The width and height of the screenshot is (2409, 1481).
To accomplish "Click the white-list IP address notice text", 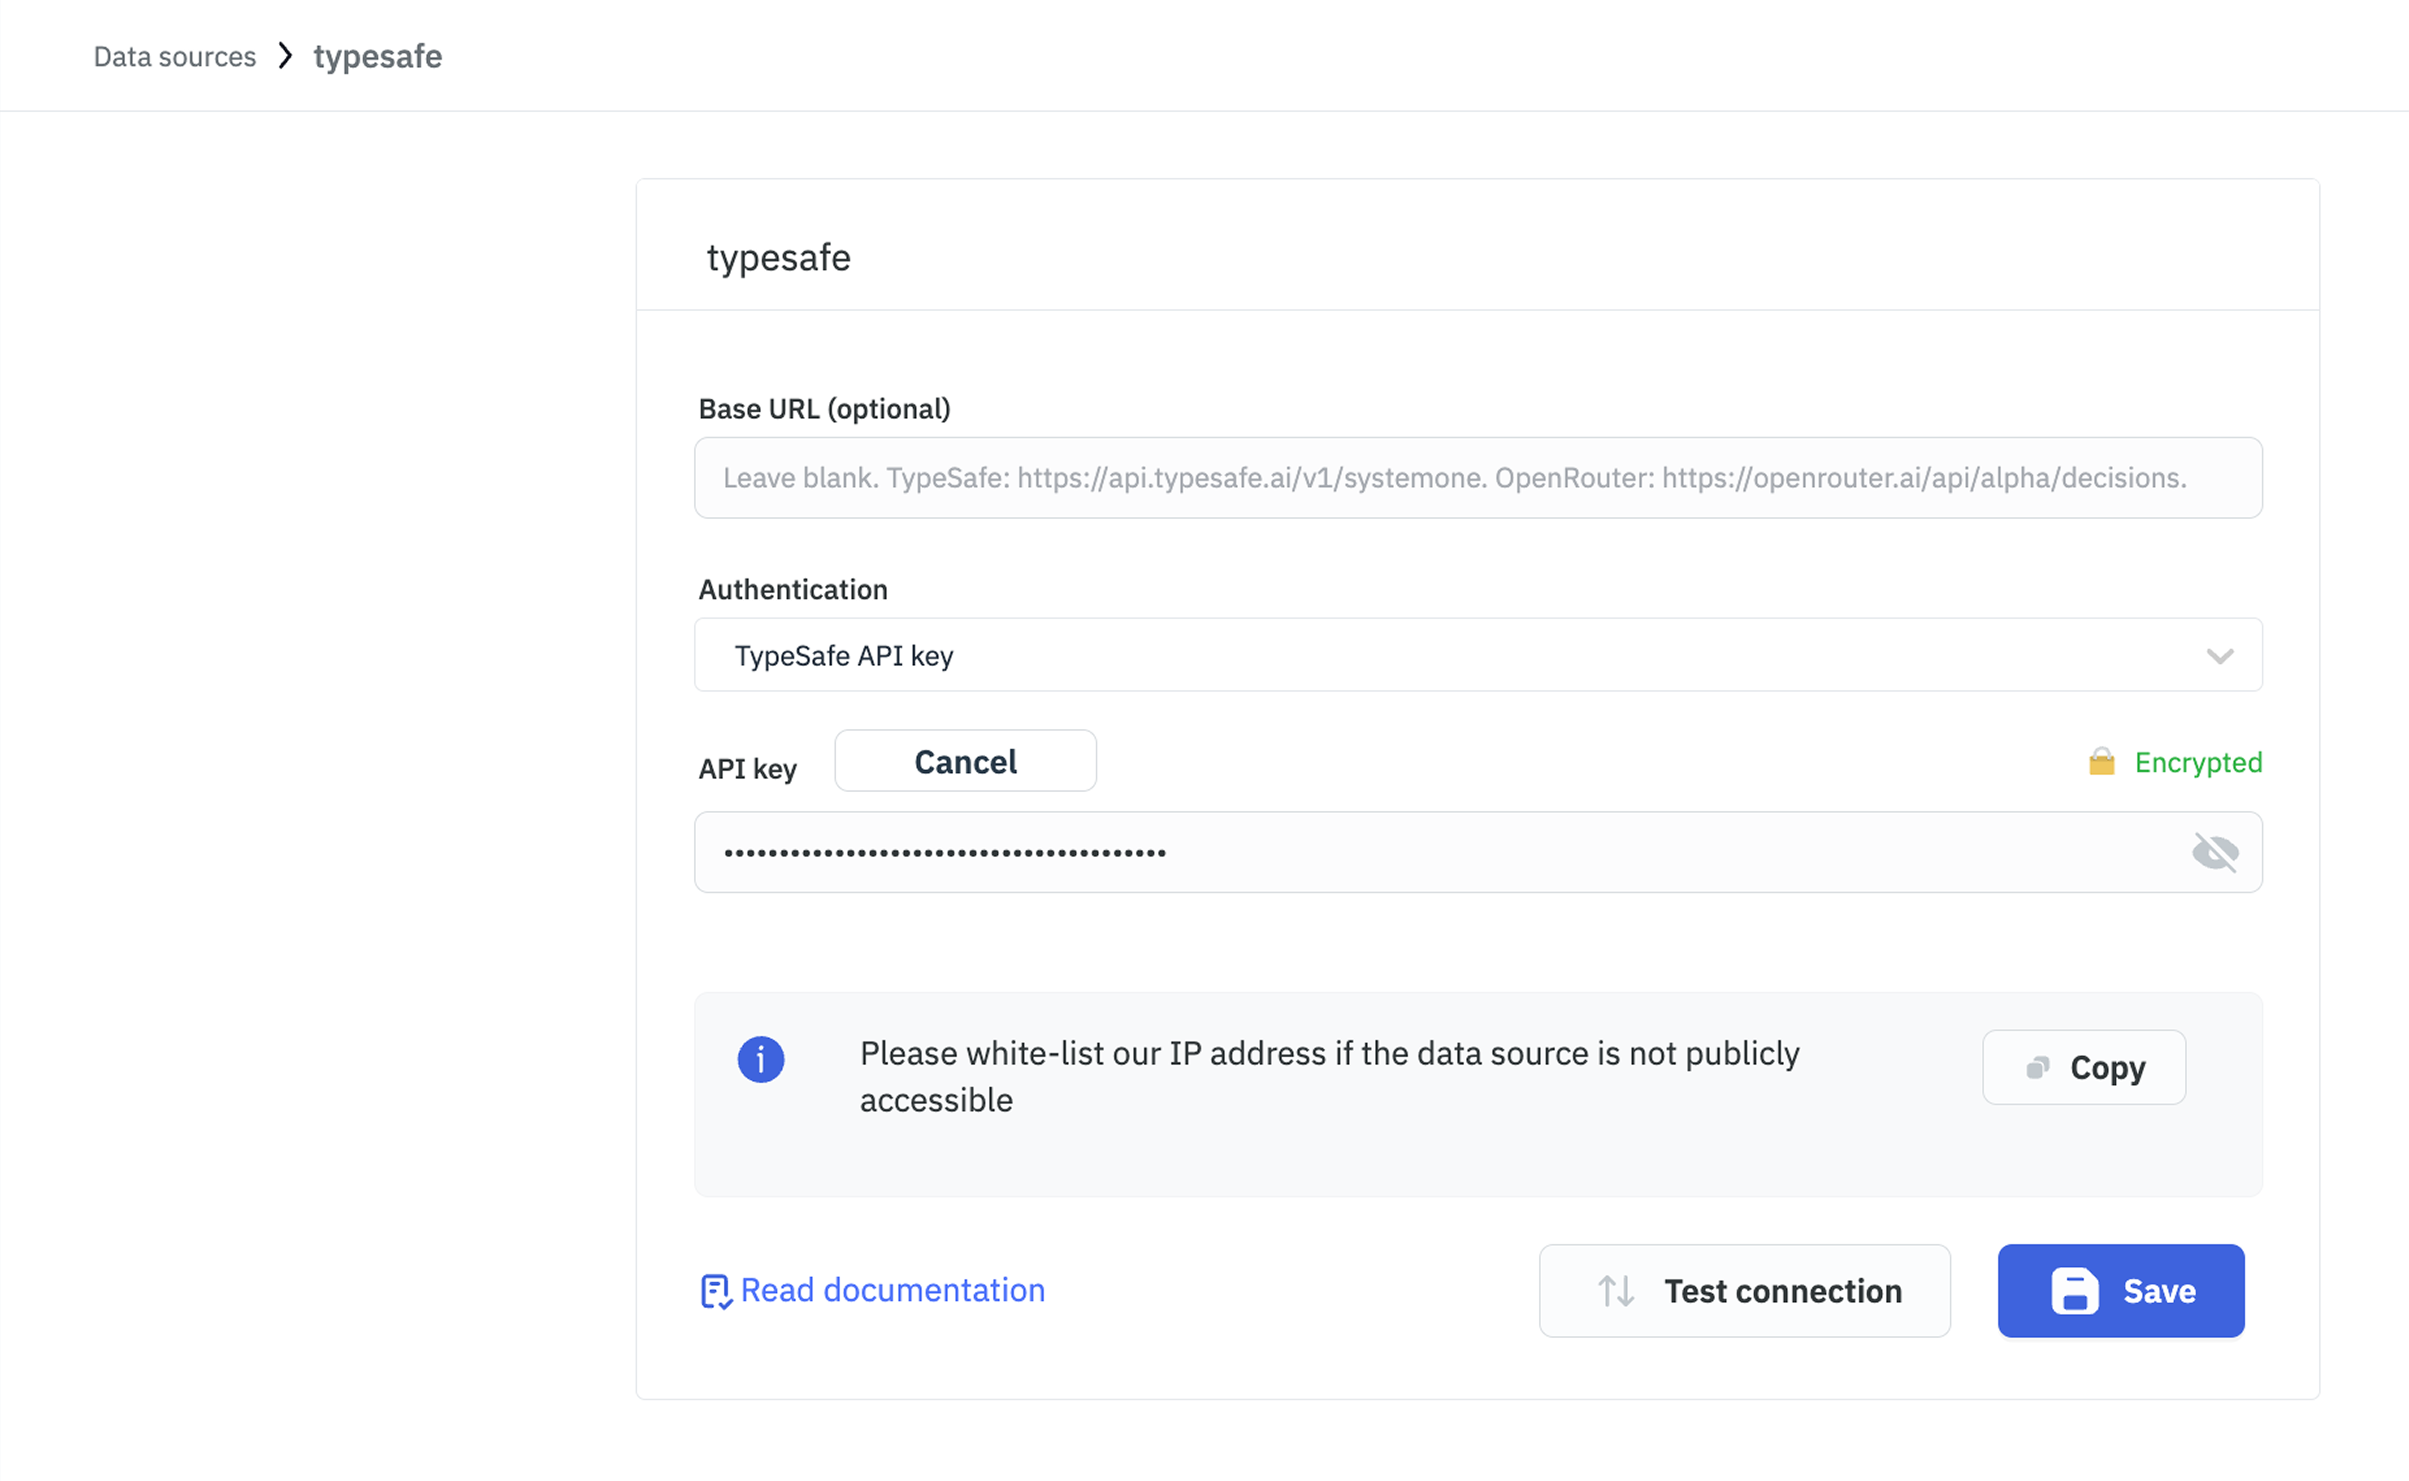I will (x=1329, y=1076).
